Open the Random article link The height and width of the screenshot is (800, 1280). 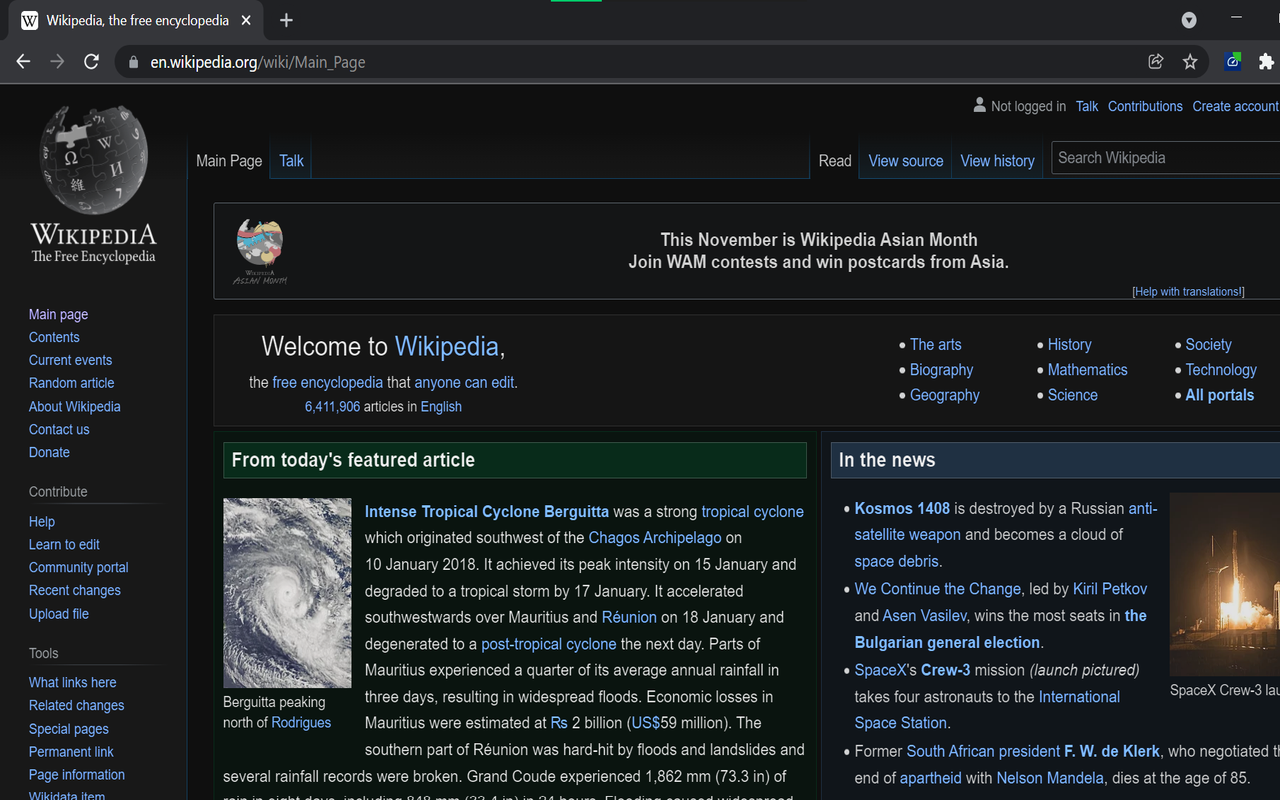pyautogui.click(x=71, y=382)
